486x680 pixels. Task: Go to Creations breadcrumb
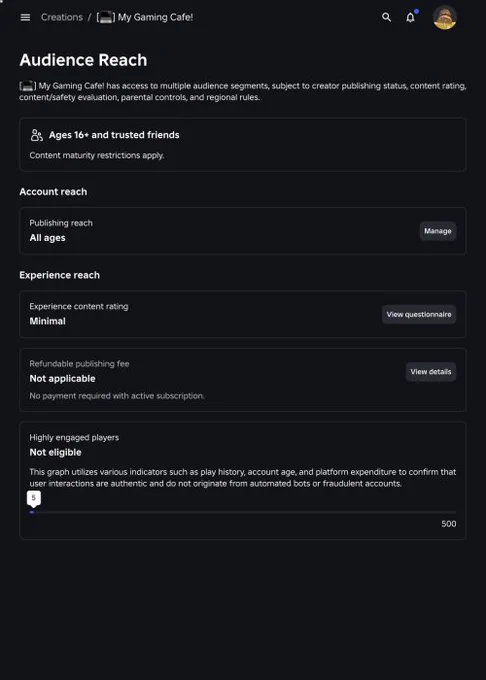62,17
